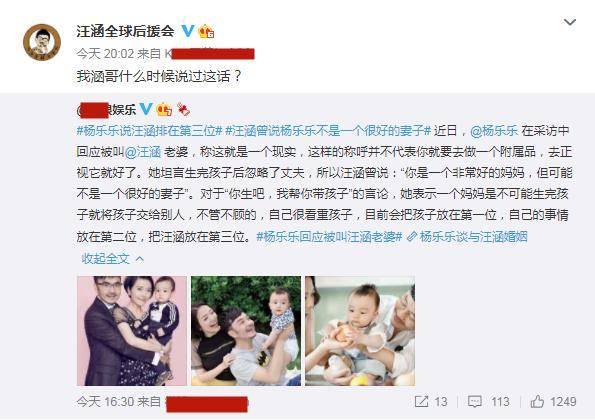Click the blue V verified badge beside 汪涵全球后援会
595x420 pixels.
188,31
